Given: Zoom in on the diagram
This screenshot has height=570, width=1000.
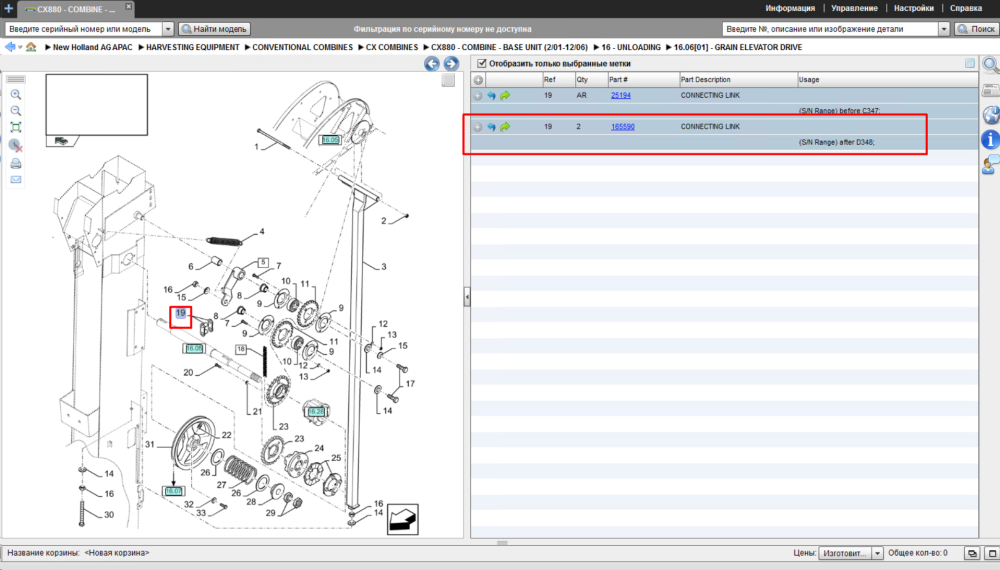Looking at the screenshot, I should tap(16, 95).
